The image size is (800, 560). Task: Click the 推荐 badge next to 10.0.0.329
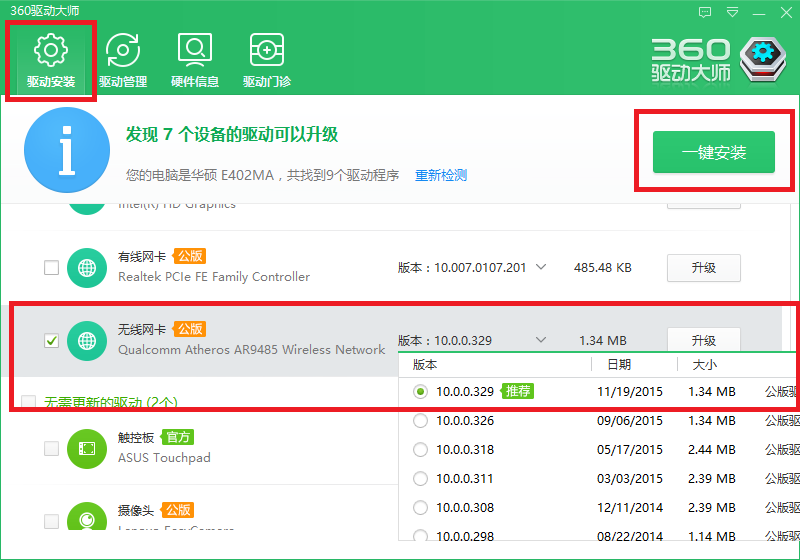point(518,391)
